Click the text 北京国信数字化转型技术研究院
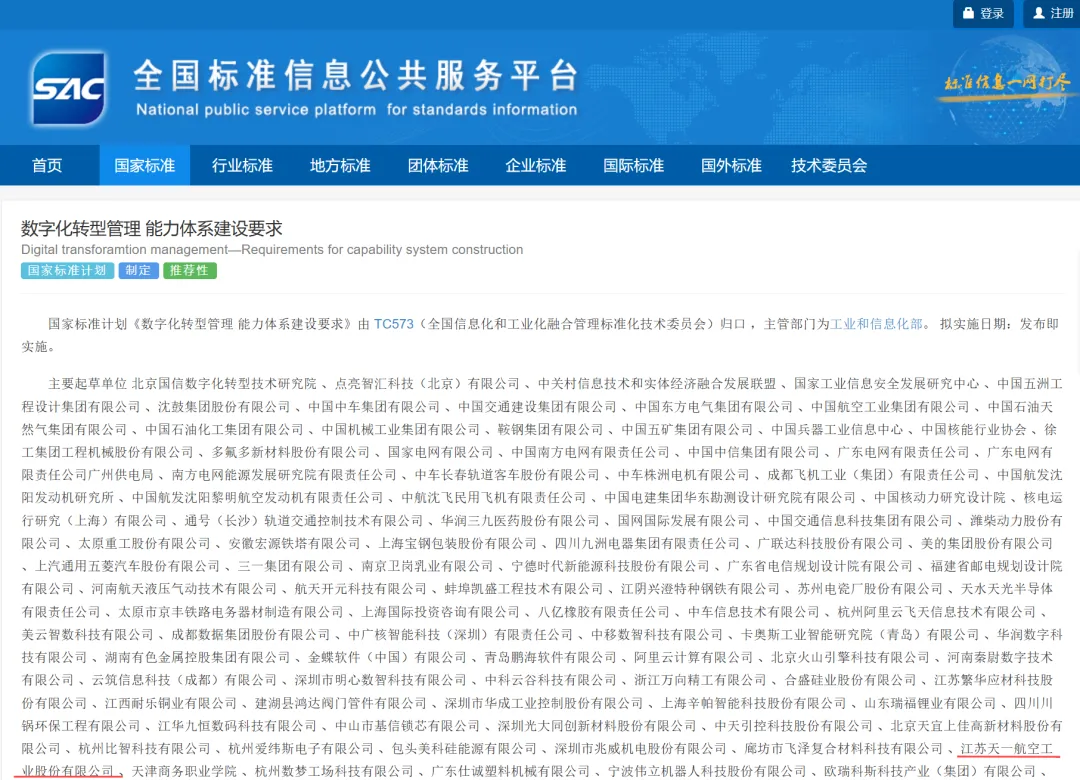This screenshot has height=780, width=1080. [224, 384]
